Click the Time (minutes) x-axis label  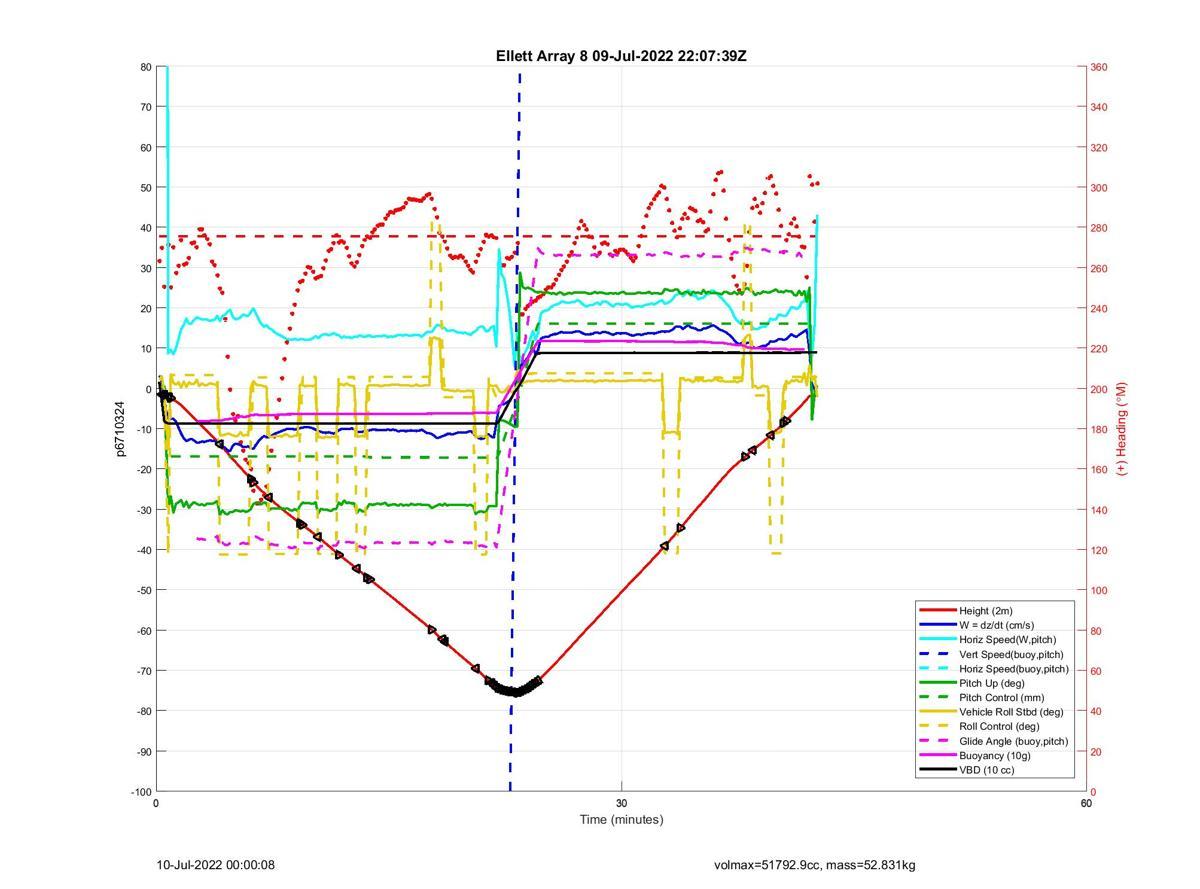(621, 820)
